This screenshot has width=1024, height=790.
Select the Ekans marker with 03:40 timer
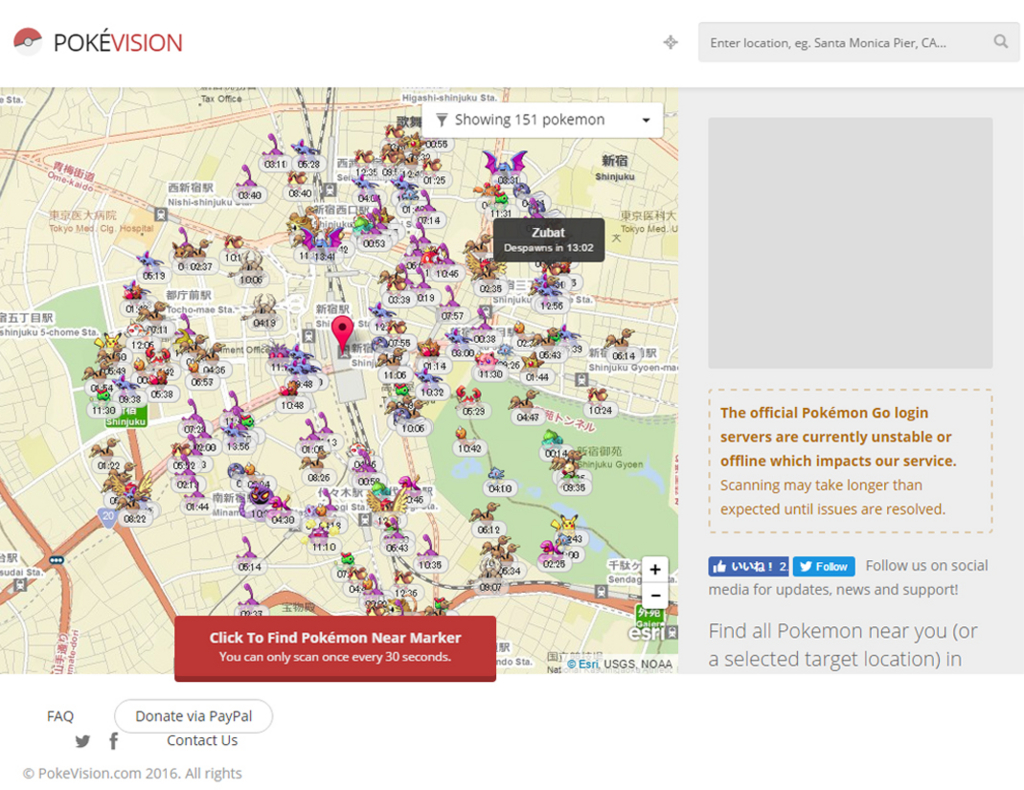pos(248,183)
